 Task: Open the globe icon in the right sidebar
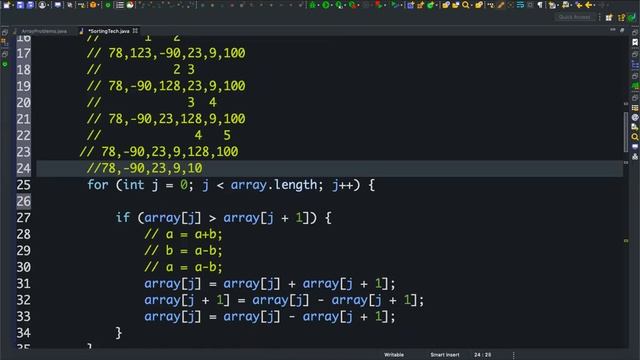pyautogui.click(x=635, y=118)
